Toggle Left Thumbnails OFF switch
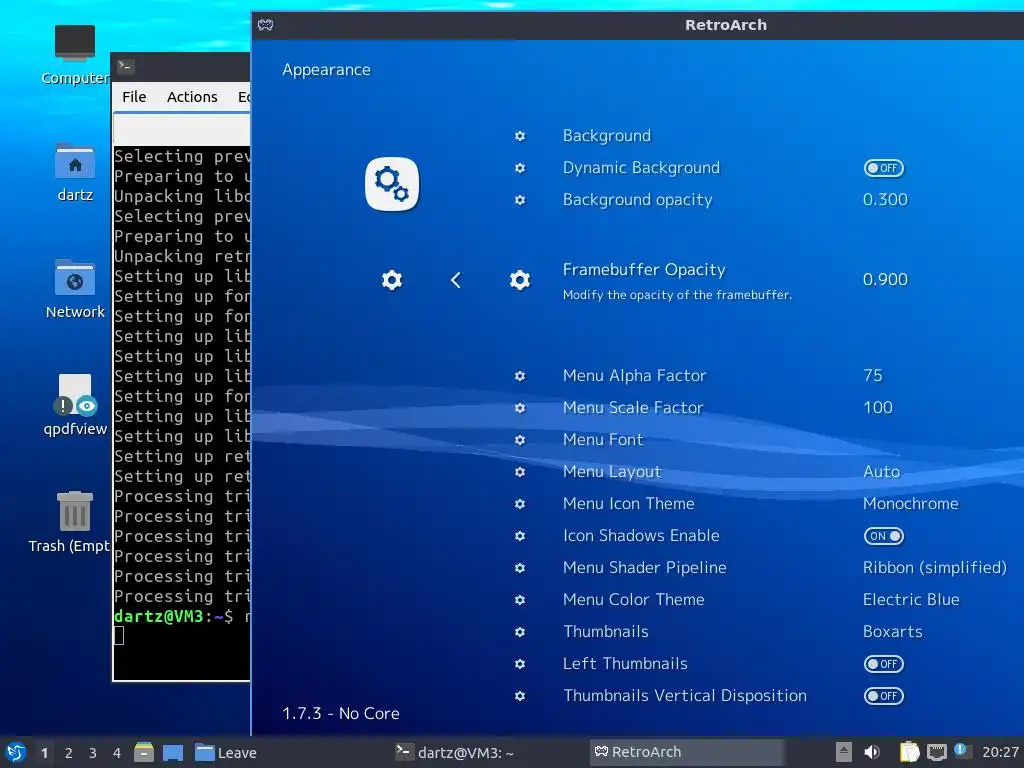The image size is (1024, 768). [x=884, y=664]
